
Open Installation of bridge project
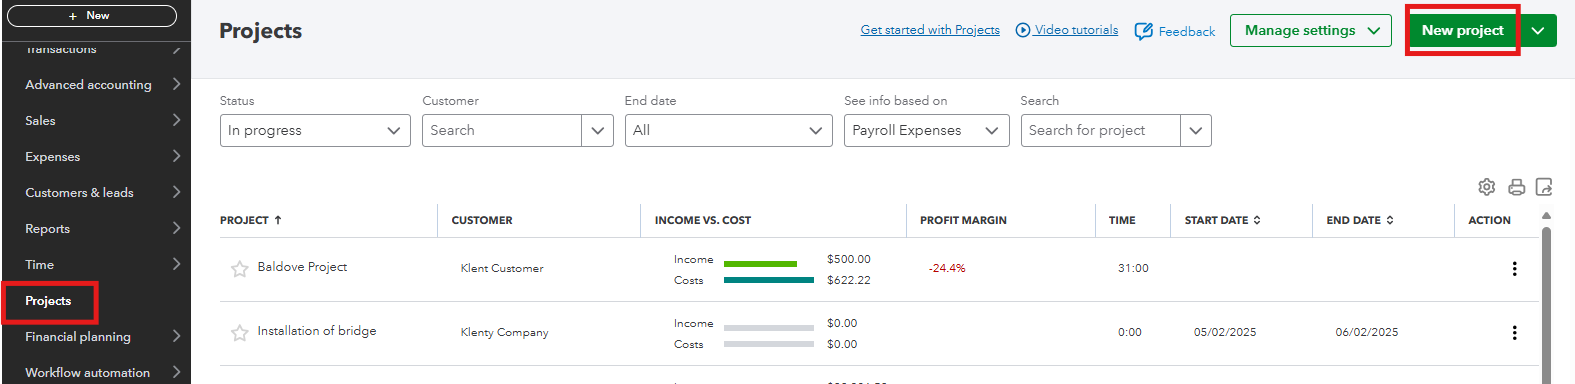(x=317, y=331)
